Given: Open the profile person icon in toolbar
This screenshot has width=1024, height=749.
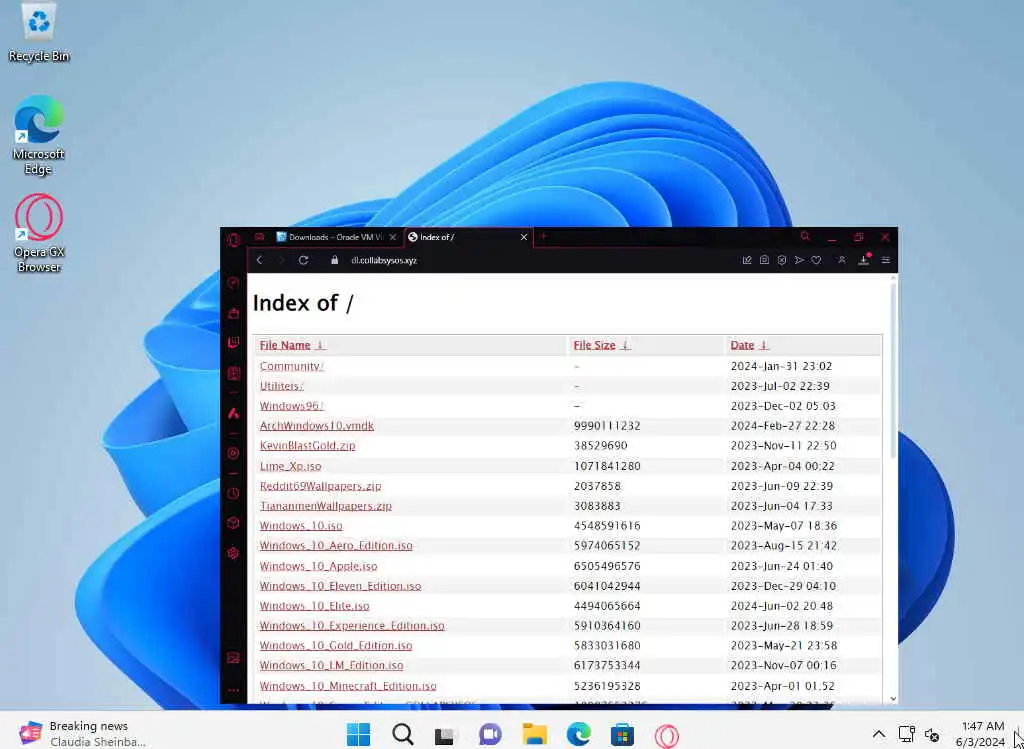Looking at the screenshot, I should (842, 260).
